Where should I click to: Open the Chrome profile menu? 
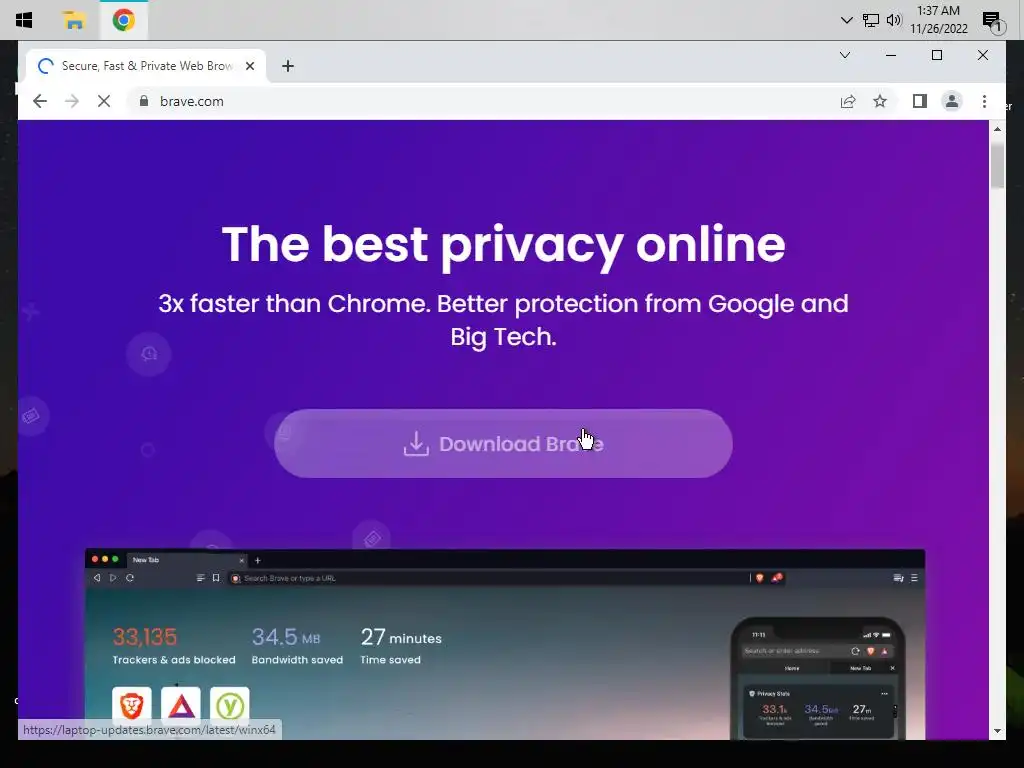(x=952, y=101)
